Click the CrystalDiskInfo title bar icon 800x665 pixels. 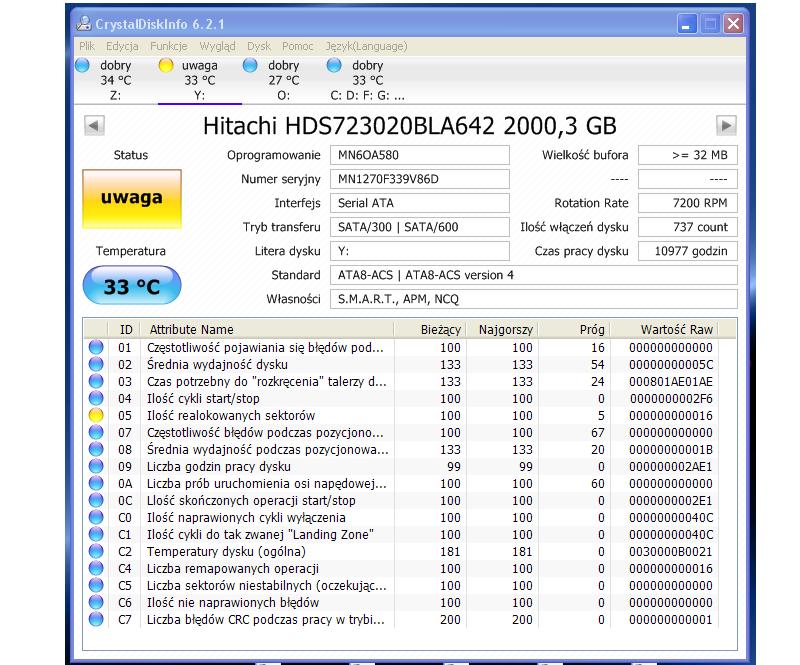84,23
